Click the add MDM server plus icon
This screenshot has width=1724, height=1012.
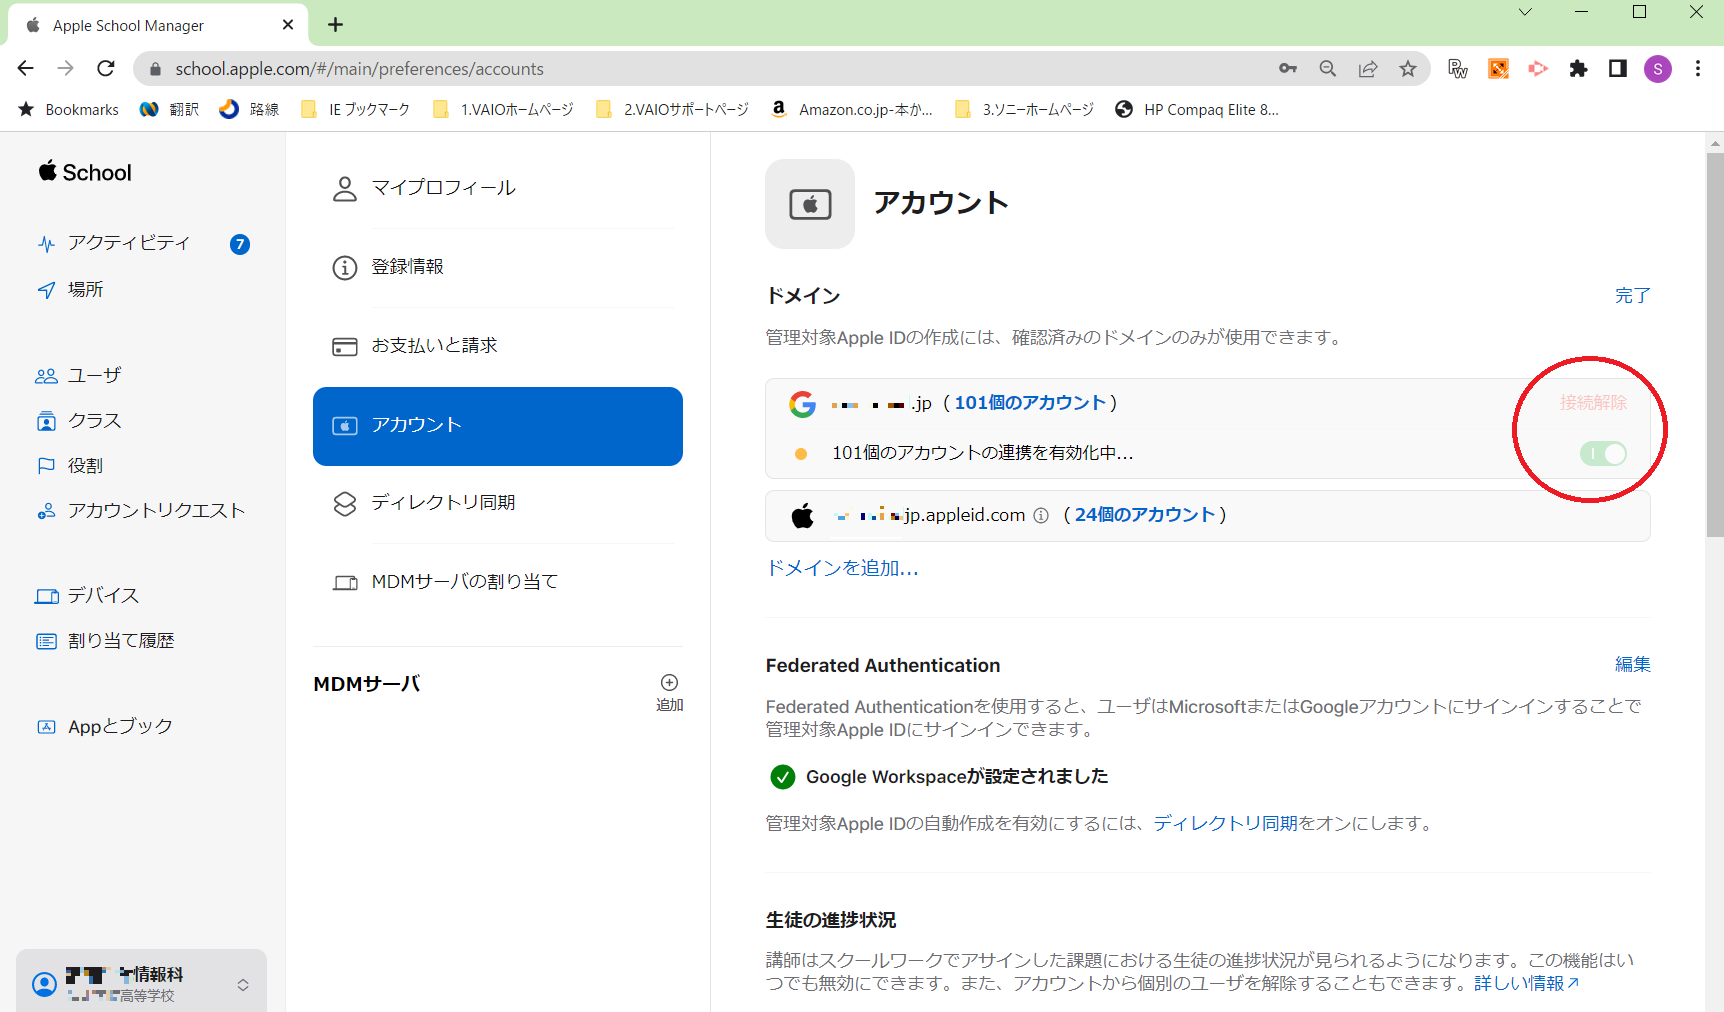pyautogui.click(x=669, y=683)
